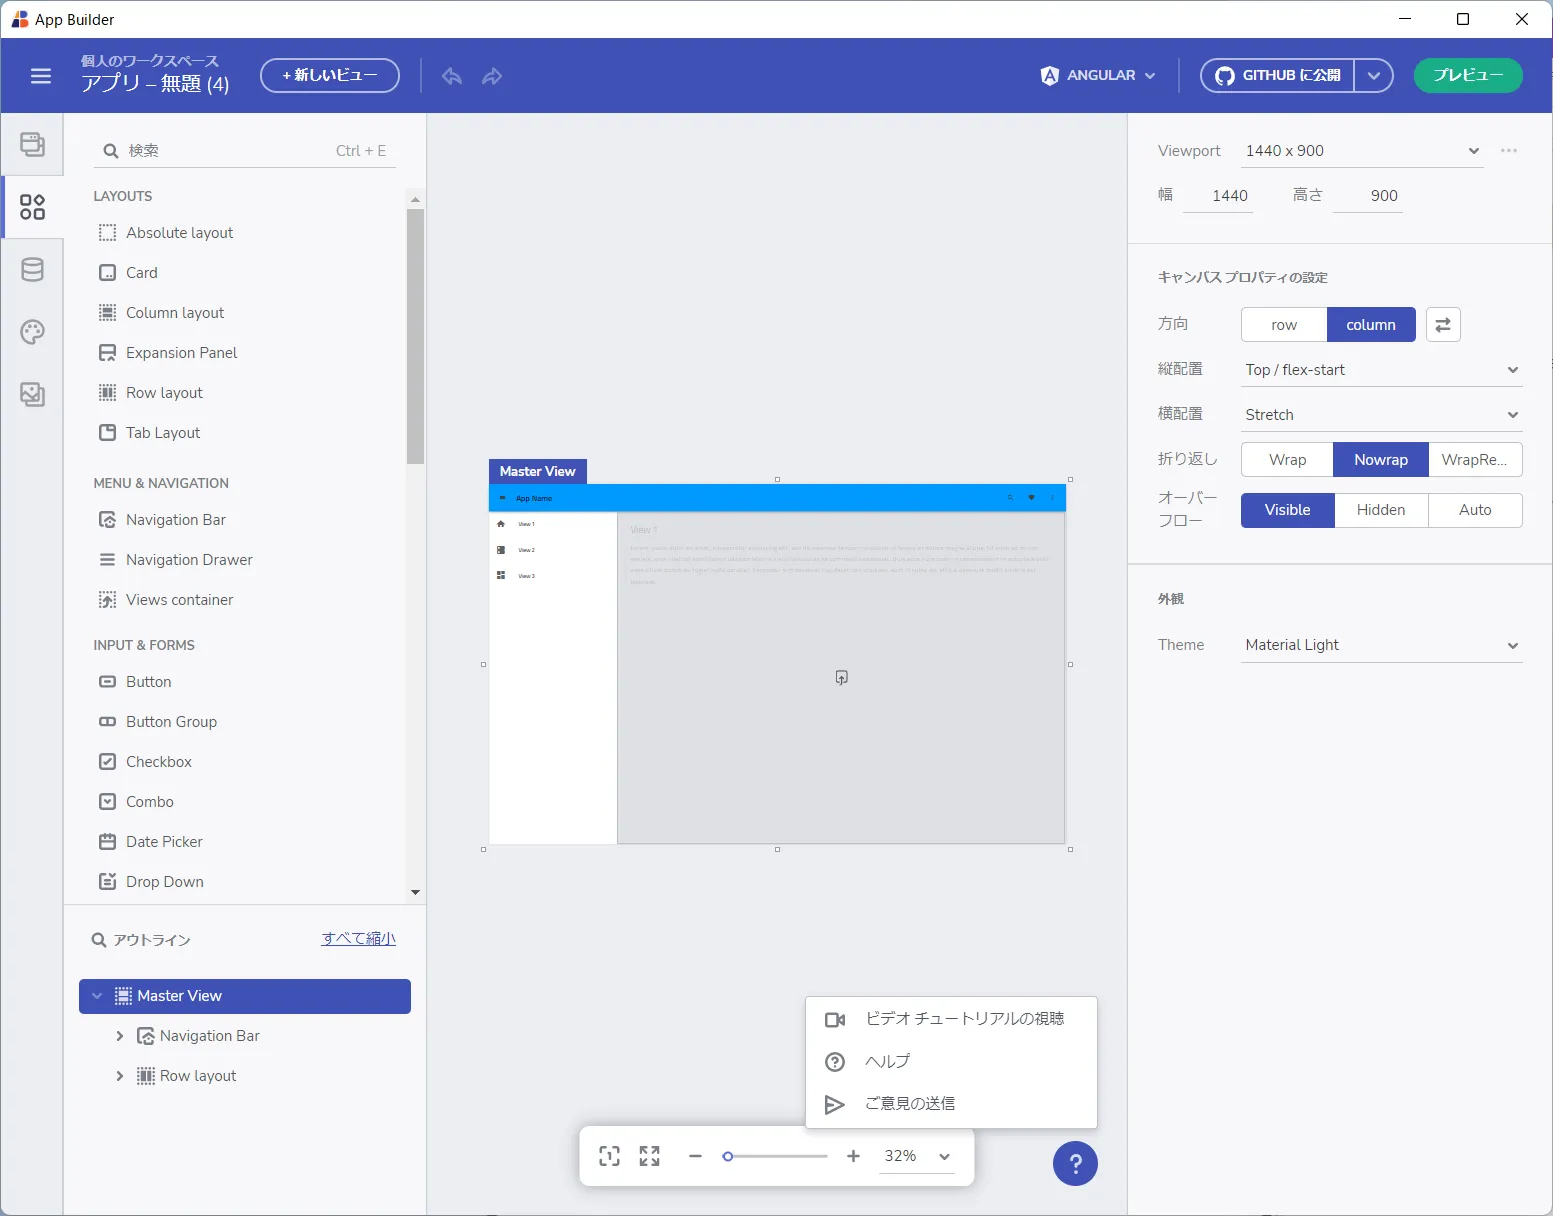Screen dimensions: 1553x1216
Task: Select the Wrap option
Action: pyautogui.click(x=1287, y=460)
